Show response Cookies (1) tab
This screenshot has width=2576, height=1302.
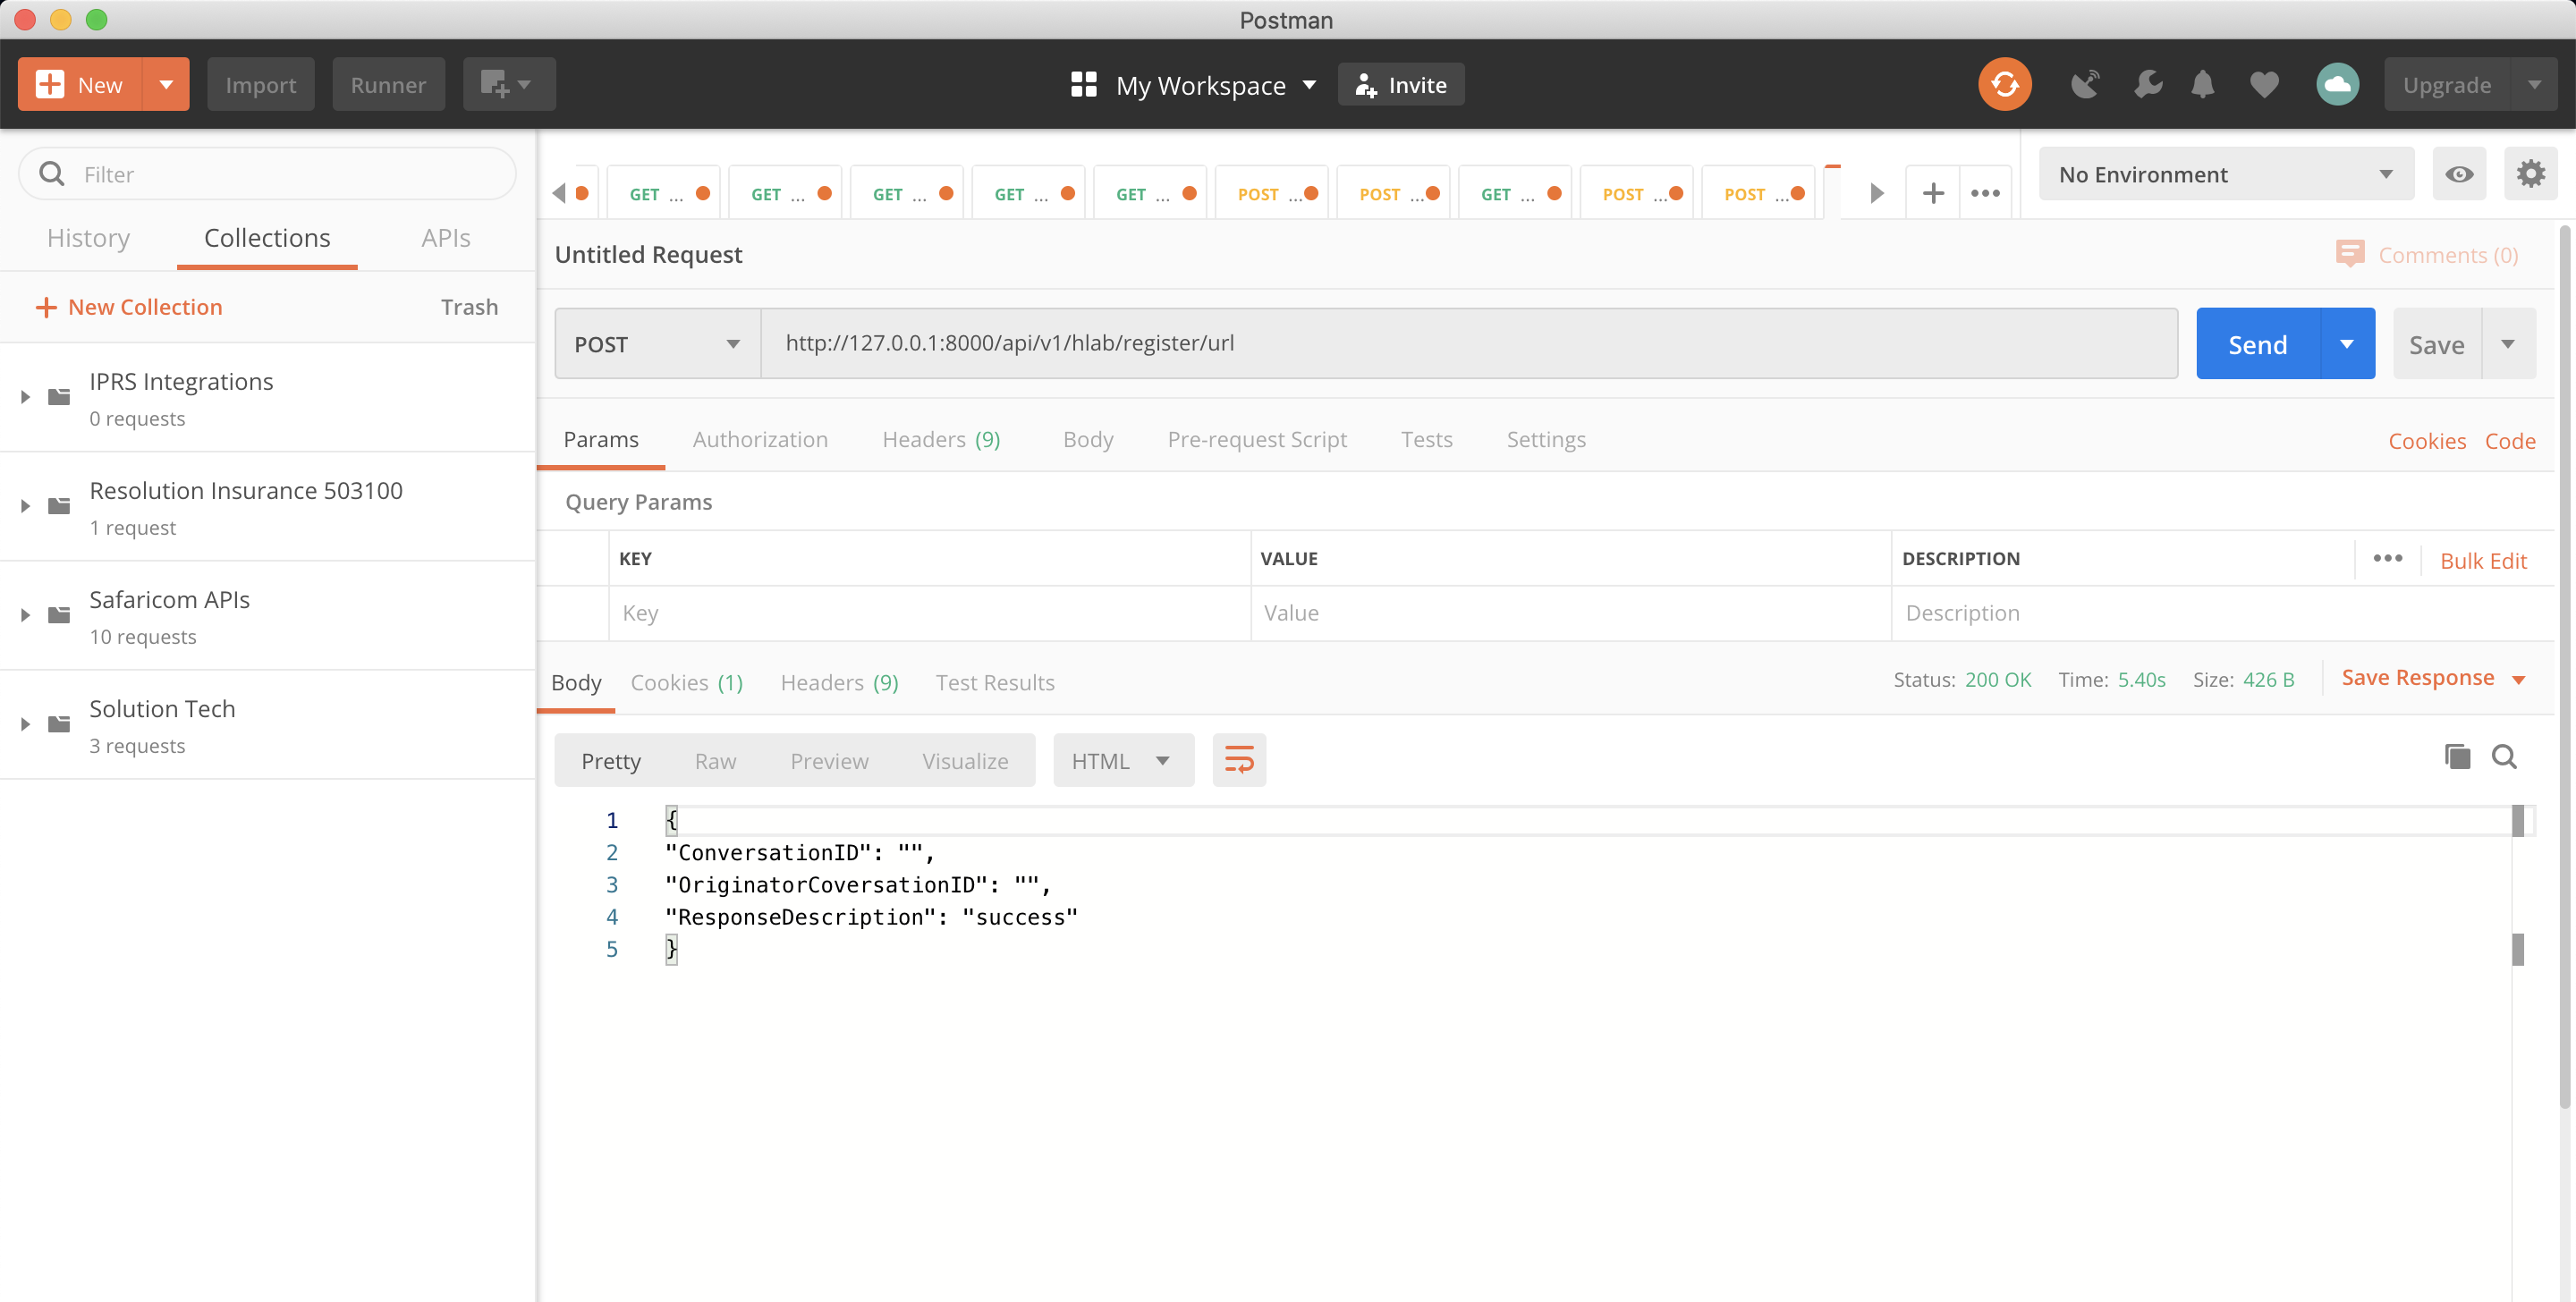[686, 682]
